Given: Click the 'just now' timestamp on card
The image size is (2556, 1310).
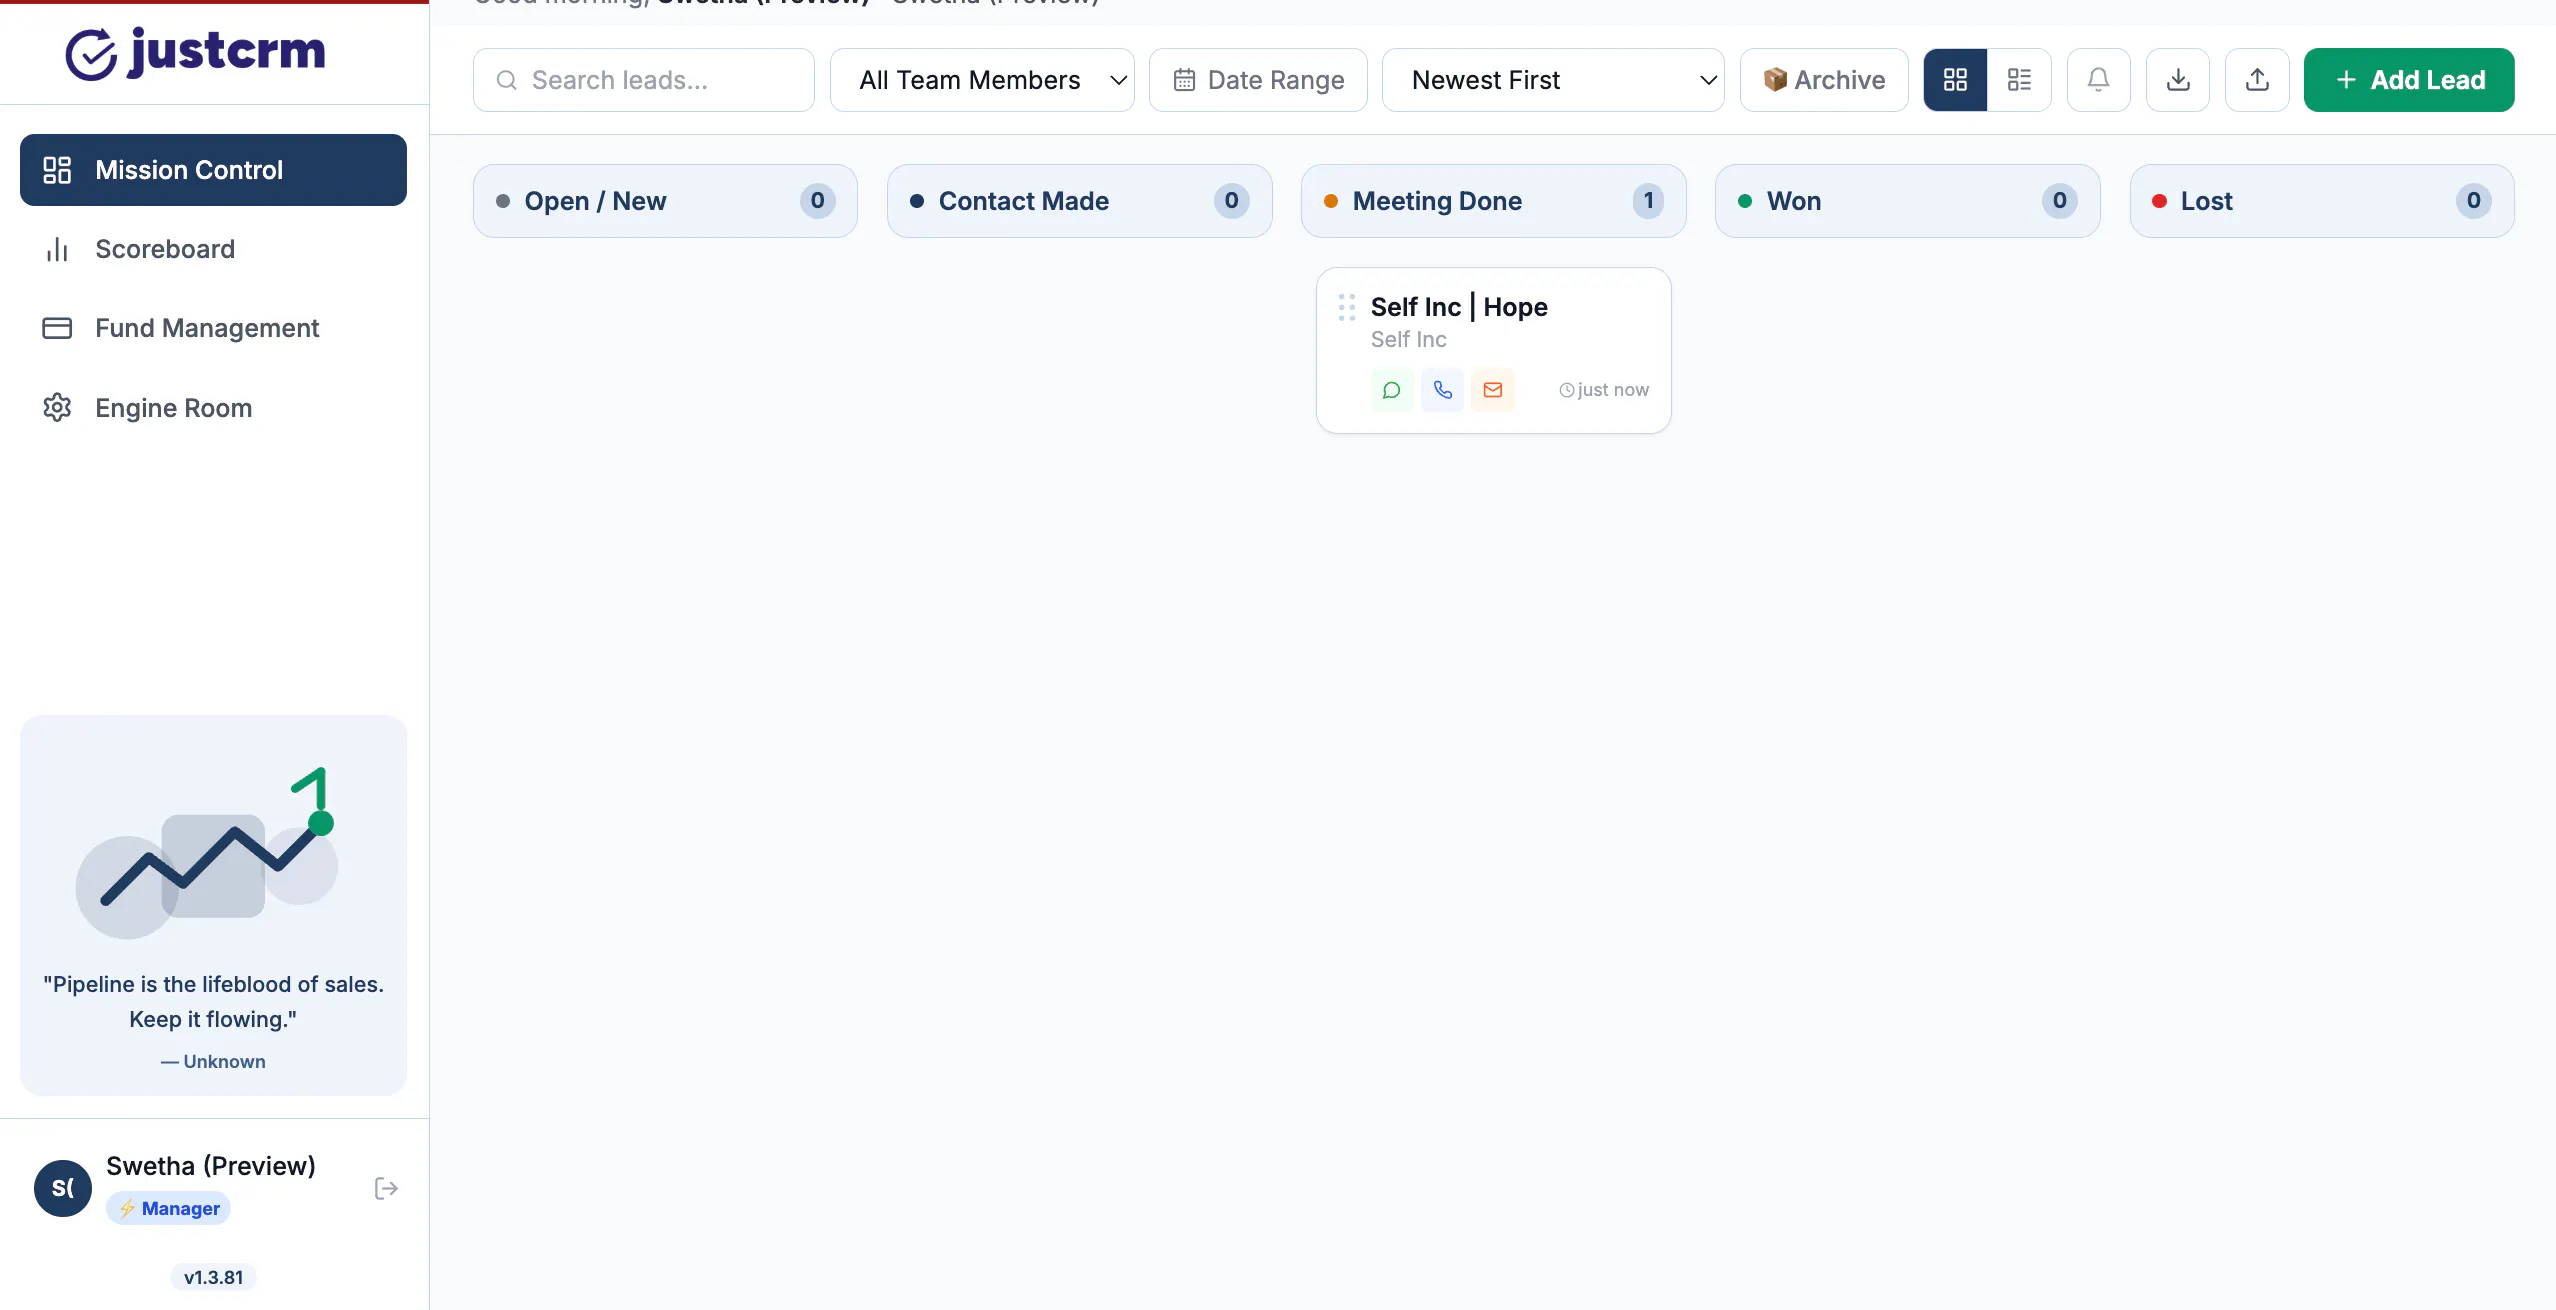Looking at the screenshot, I should coord(1604,390).
